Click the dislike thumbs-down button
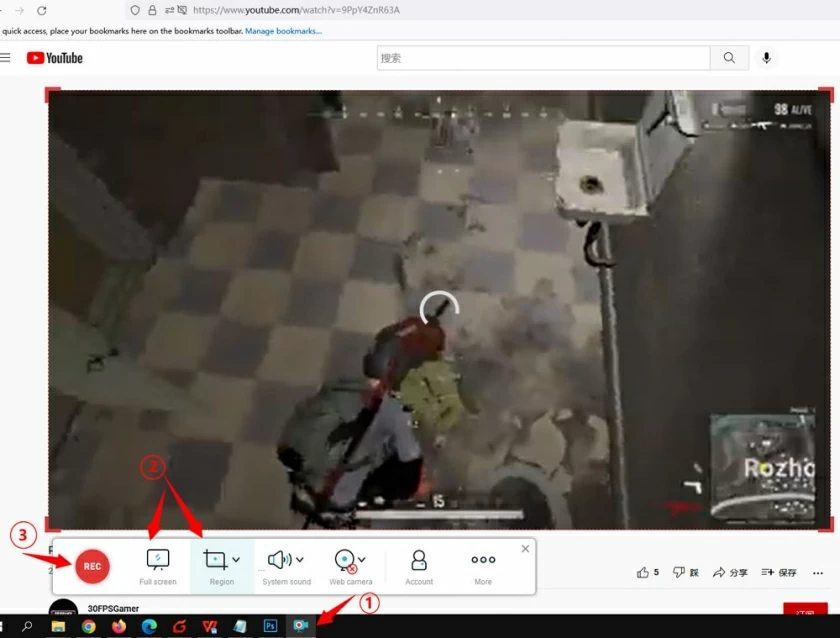840x638 pixels. pos(678,571)
